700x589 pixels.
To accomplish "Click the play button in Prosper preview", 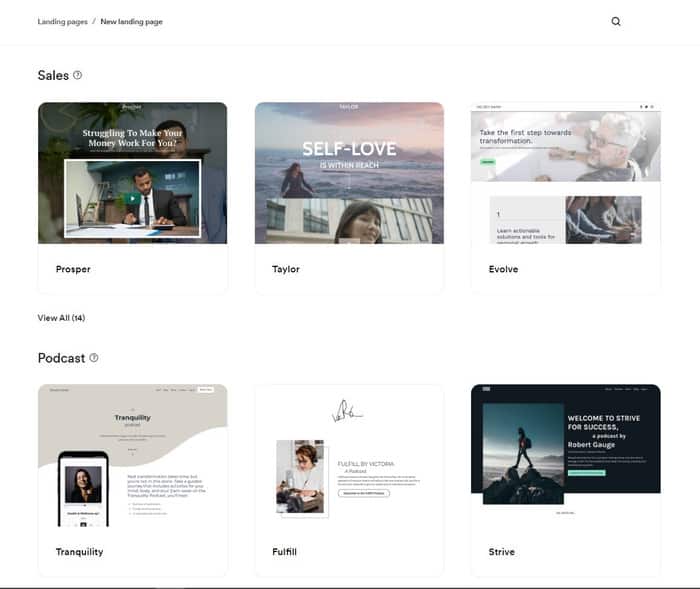I will [132, 199].
